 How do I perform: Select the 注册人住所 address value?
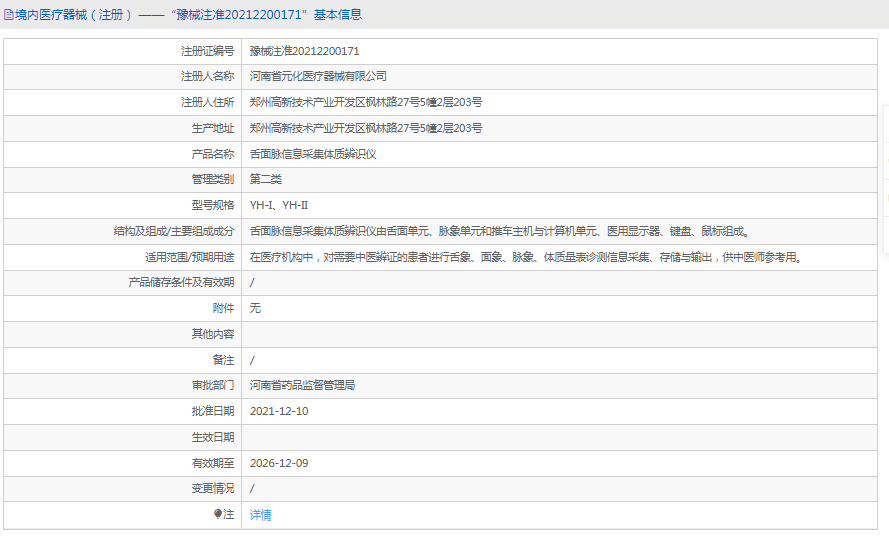click(366, 102)
